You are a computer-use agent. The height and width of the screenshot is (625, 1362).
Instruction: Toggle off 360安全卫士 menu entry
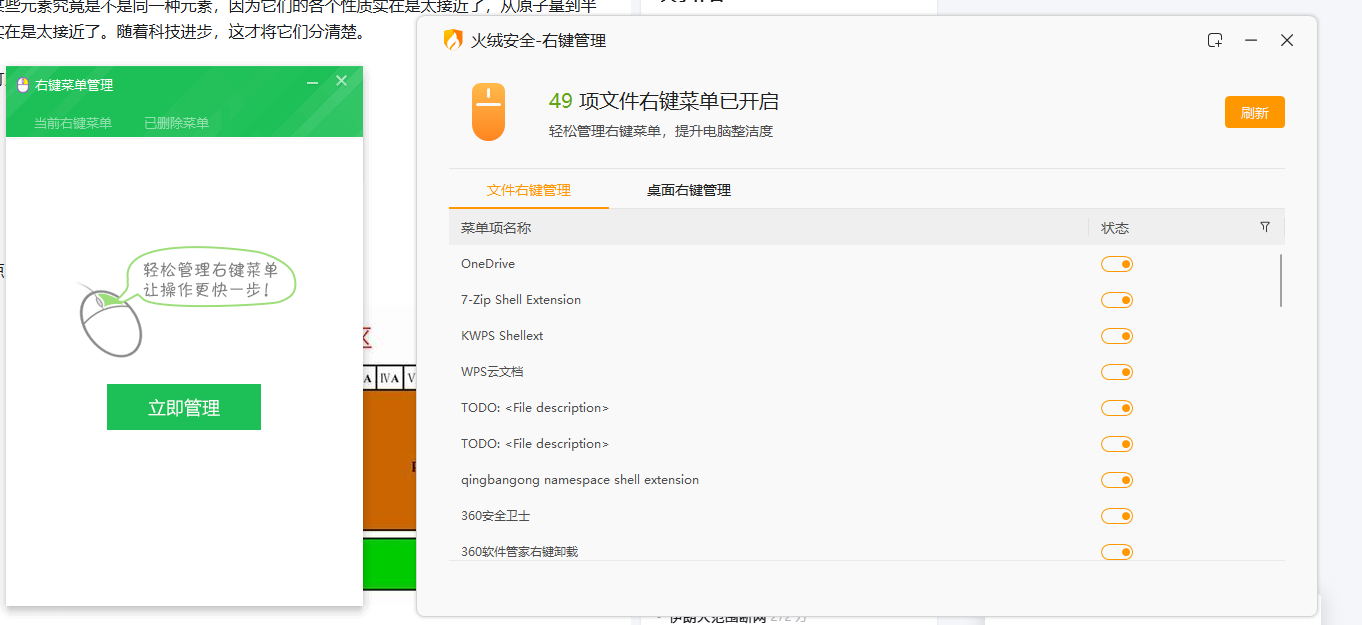pyautogui.click(x=1117, y=516)
